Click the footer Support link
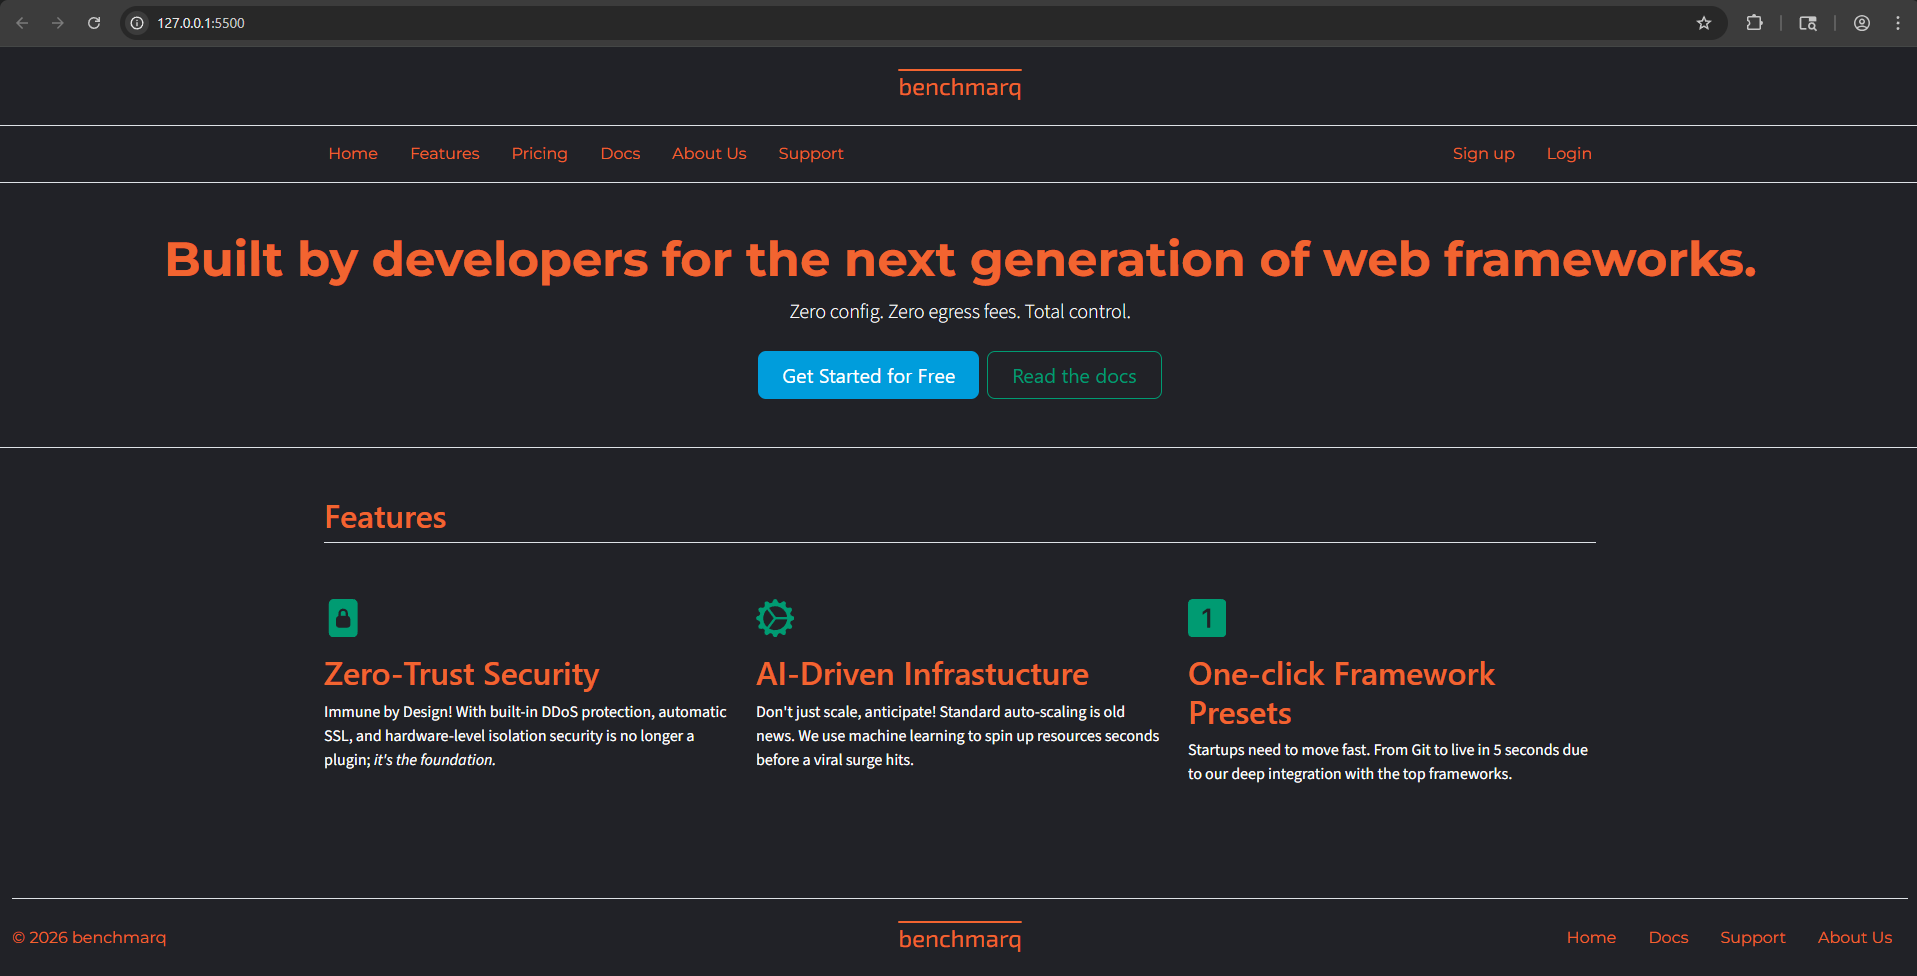Image resolution: width=1917 pixels, height=976 pixels. pyautogui.click(x=1753, y=937)
